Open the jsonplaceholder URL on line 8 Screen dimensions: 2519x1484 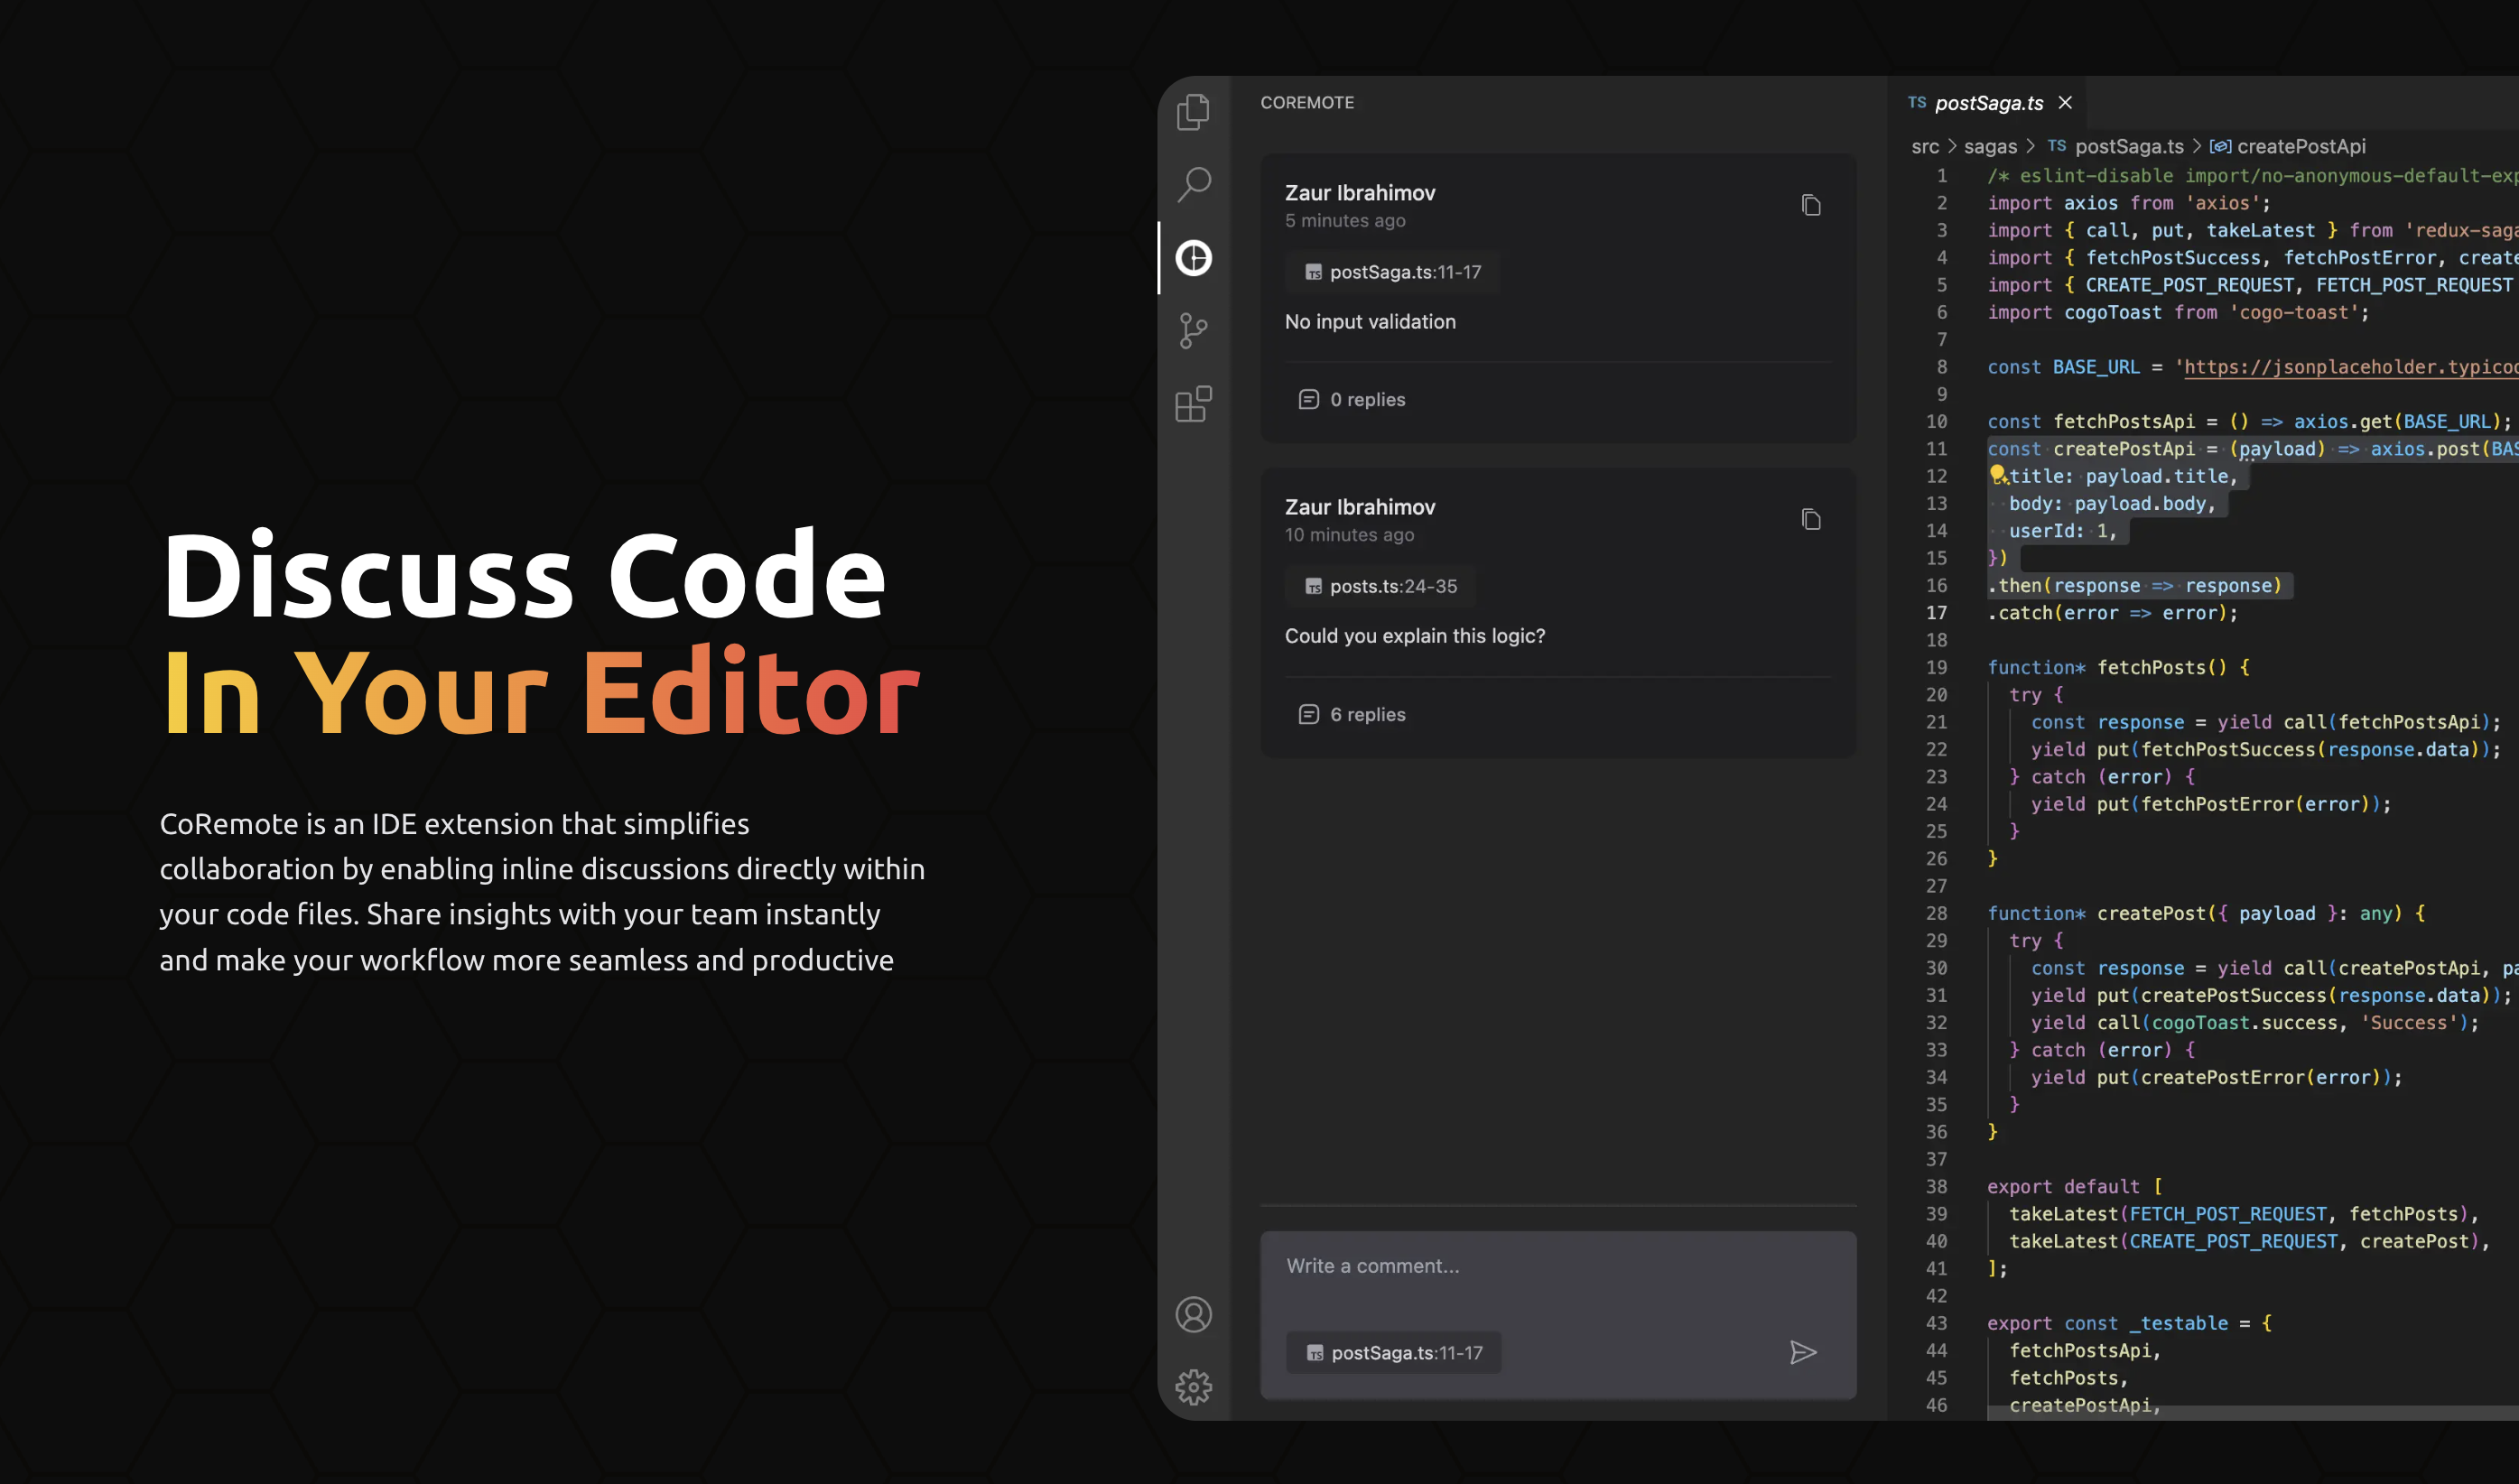[x=2350, y=367]
